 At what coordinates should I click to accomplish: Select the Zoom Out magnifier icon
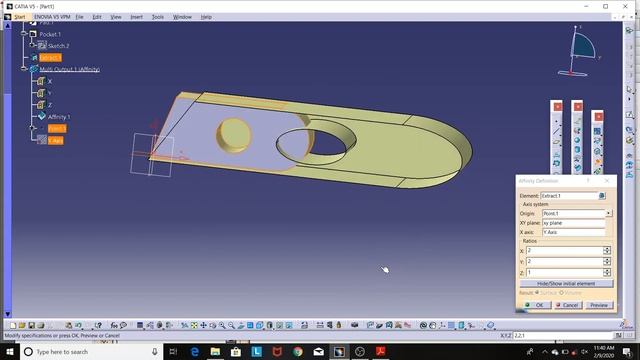(x=231, y=325)
